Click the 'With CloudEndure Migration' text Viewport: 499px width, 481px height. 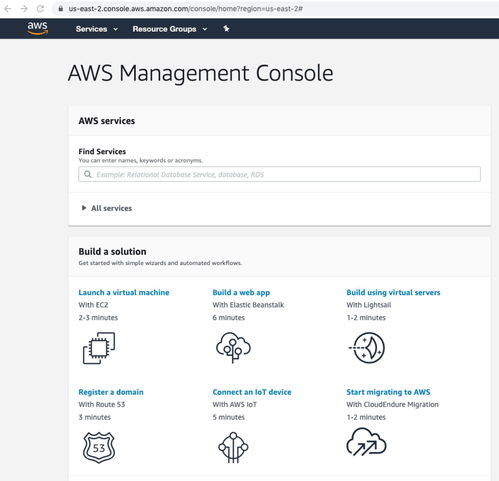click(x=393, y=405)
